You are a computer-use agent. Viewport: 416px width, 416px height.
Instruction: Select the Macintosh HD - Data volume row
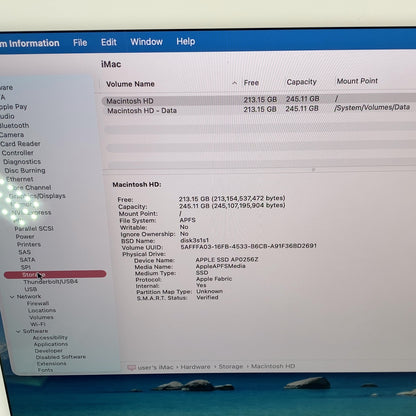tap(259, 109)
